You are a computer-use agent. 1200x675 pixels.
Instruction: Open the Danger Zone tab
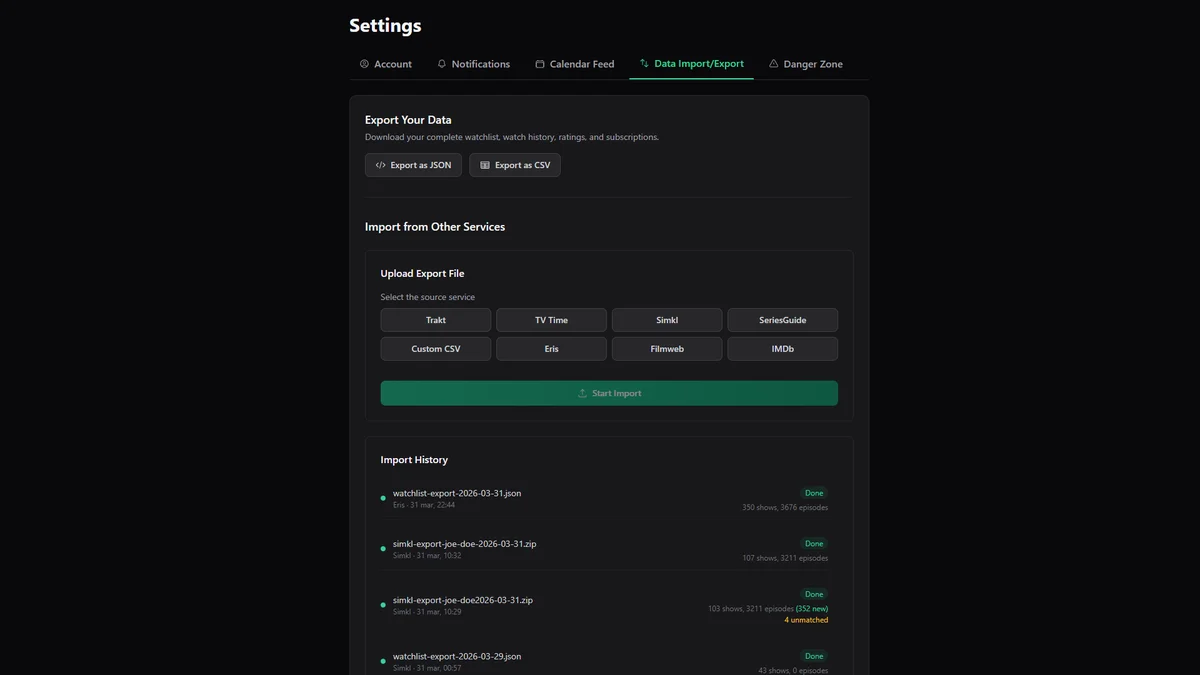[x=812, y=64]
